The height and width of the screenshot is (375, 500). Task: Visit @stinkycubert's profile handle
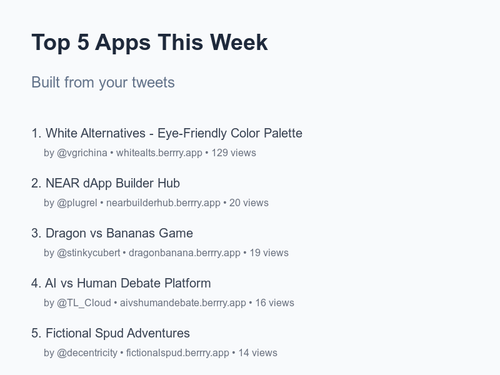(88, 253)
